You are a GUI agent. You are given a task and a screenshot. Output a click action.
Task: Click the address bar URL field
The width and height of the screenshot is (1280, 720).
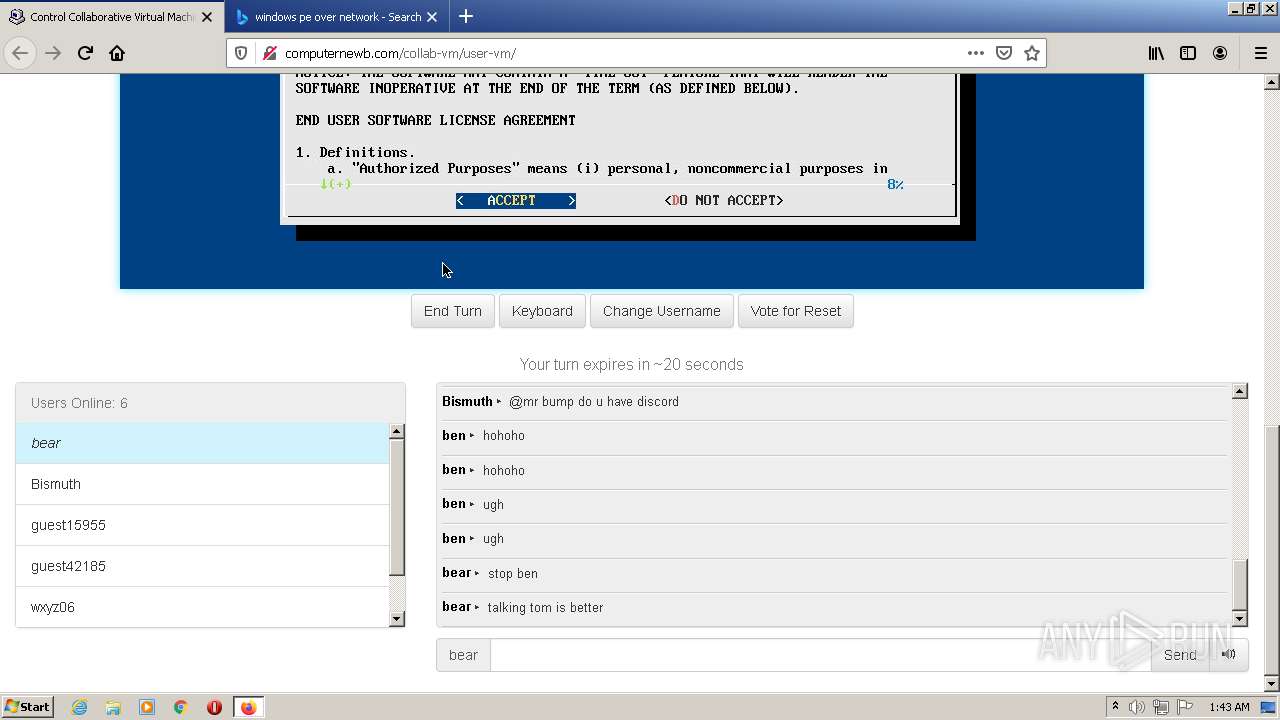620,53
